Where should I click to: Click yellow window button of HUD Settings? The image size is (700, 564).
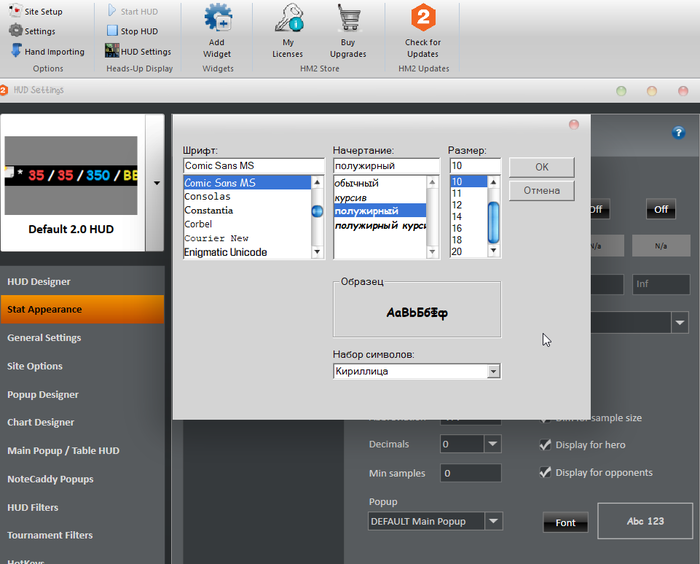(652, 91)
